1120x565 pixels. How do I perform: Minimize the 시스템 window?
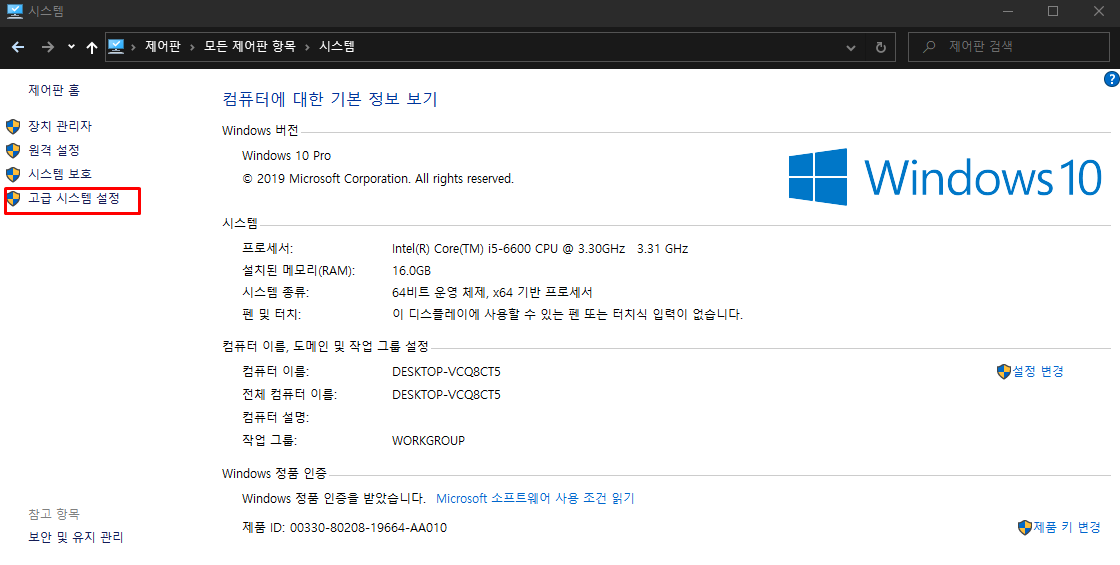(1008, 11)
